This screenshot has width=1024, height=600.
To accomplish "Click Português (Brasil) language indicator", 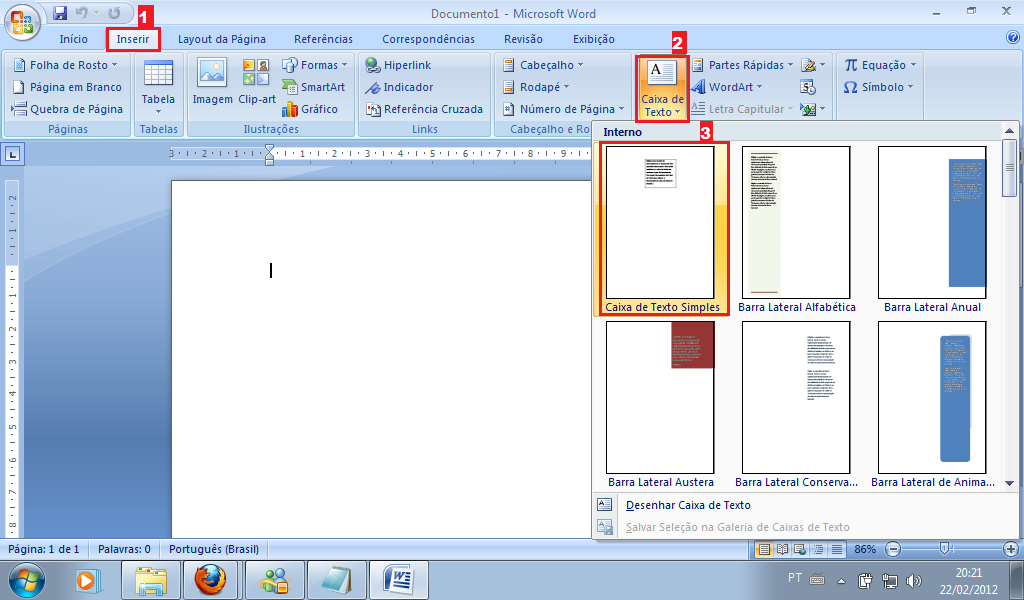I will (214, 549).
